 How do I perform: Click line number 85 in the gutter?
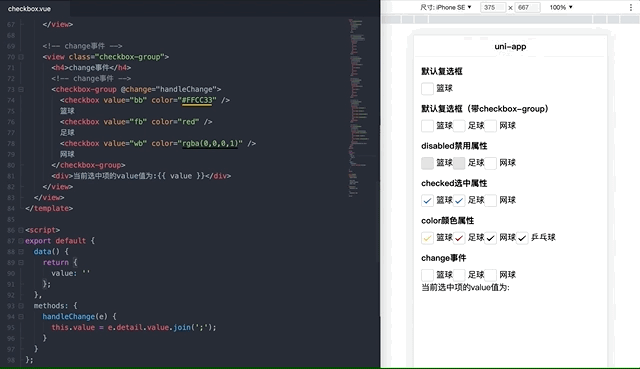(11, 219)
